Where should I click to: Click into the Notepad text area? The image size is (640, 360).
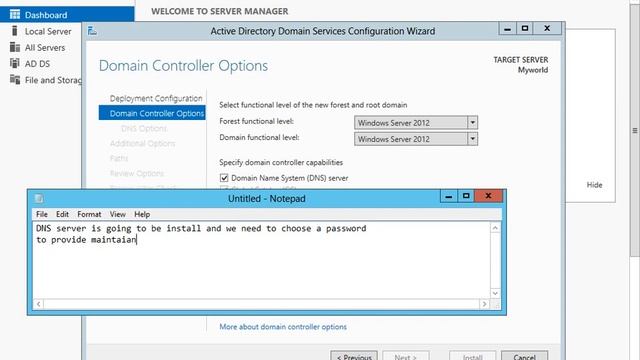coord(261,260)
